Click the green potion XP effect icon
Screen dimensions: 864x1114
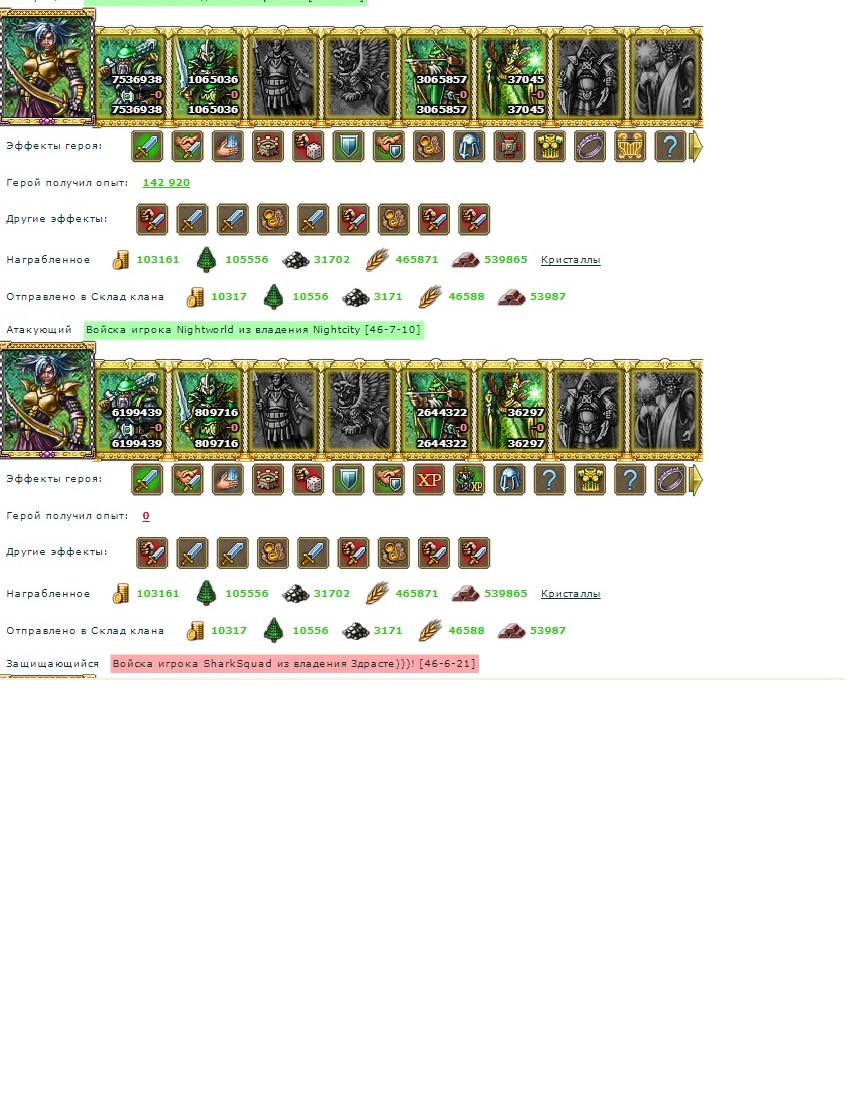(x=469, y=480)
